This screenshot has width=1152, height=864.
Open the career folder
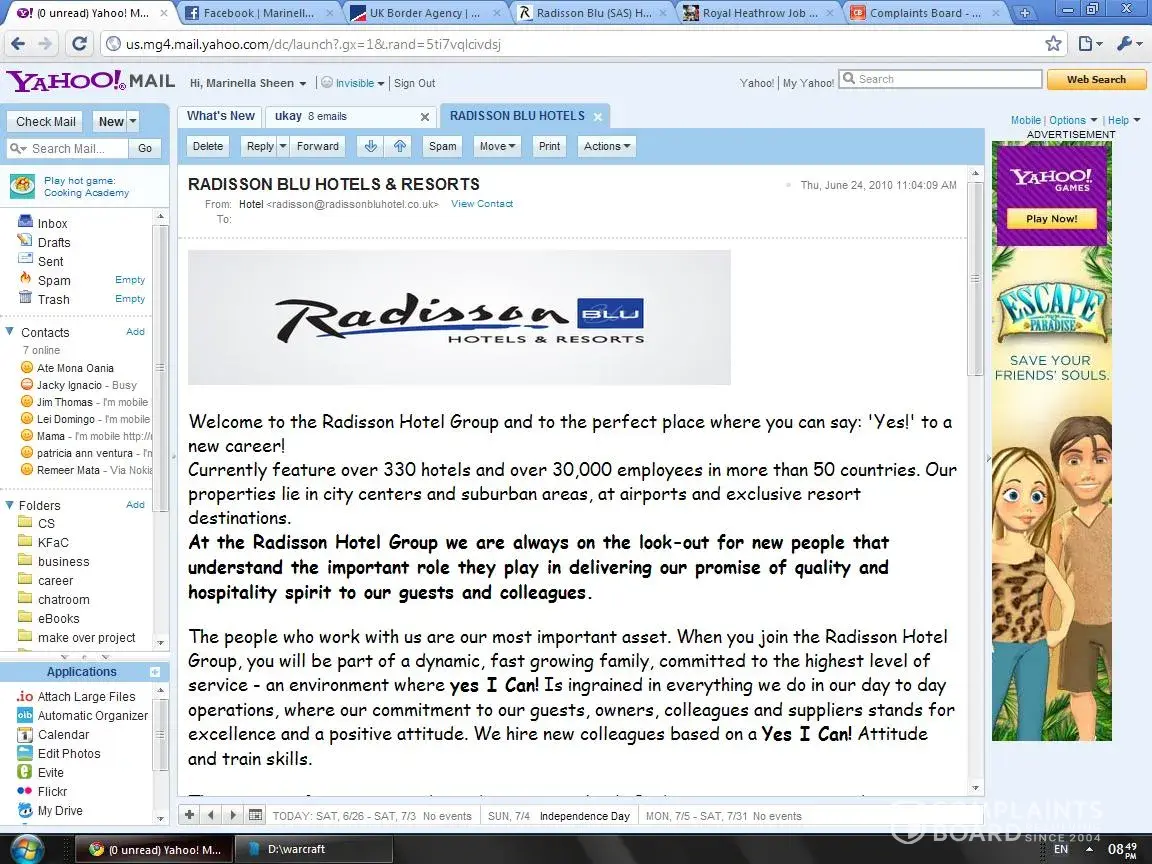pyautogui.click(x=55, y=580)
